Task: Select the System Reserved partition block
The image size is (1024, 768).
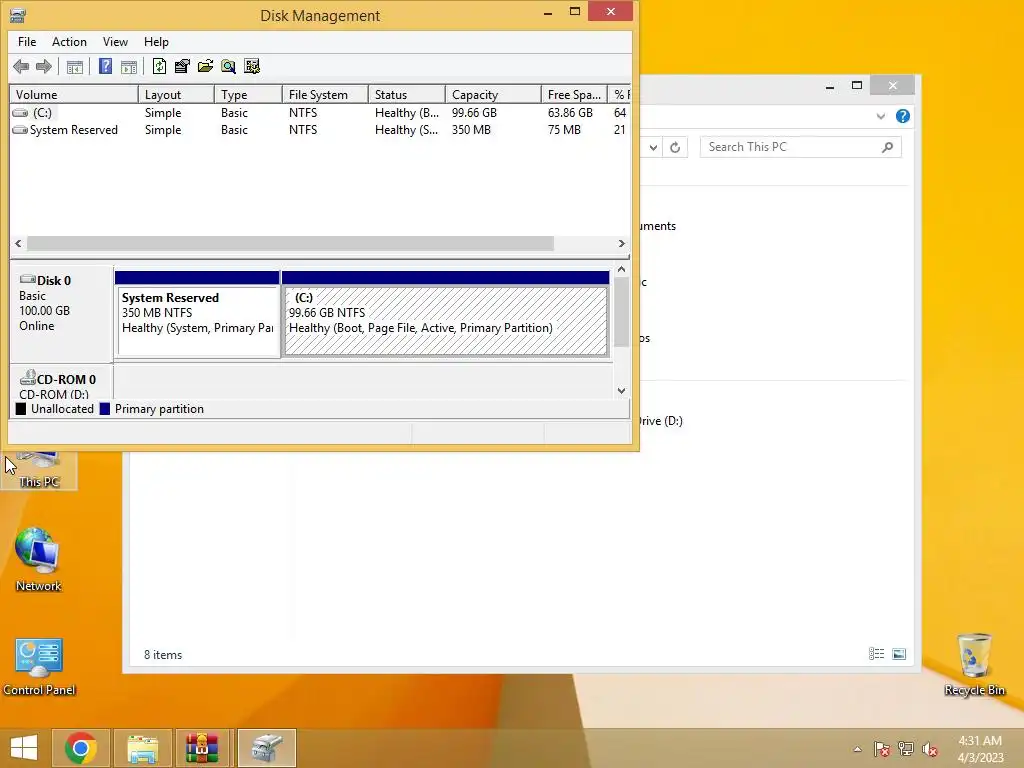Action: [x=197, y=315]
